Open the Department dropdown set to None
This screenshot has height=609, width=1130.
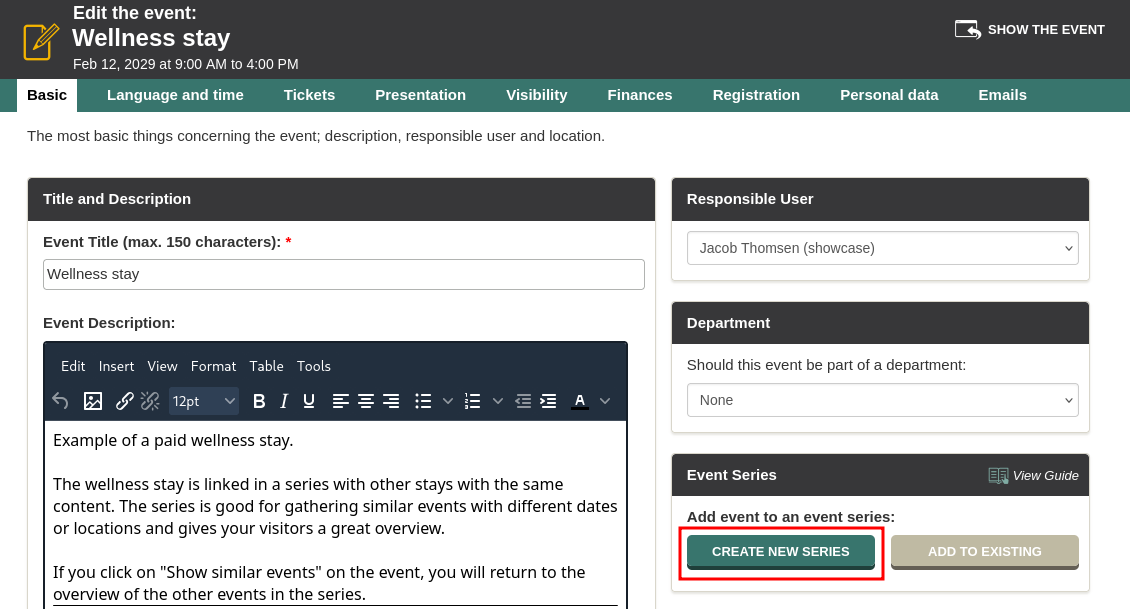(x=882, y=400)
